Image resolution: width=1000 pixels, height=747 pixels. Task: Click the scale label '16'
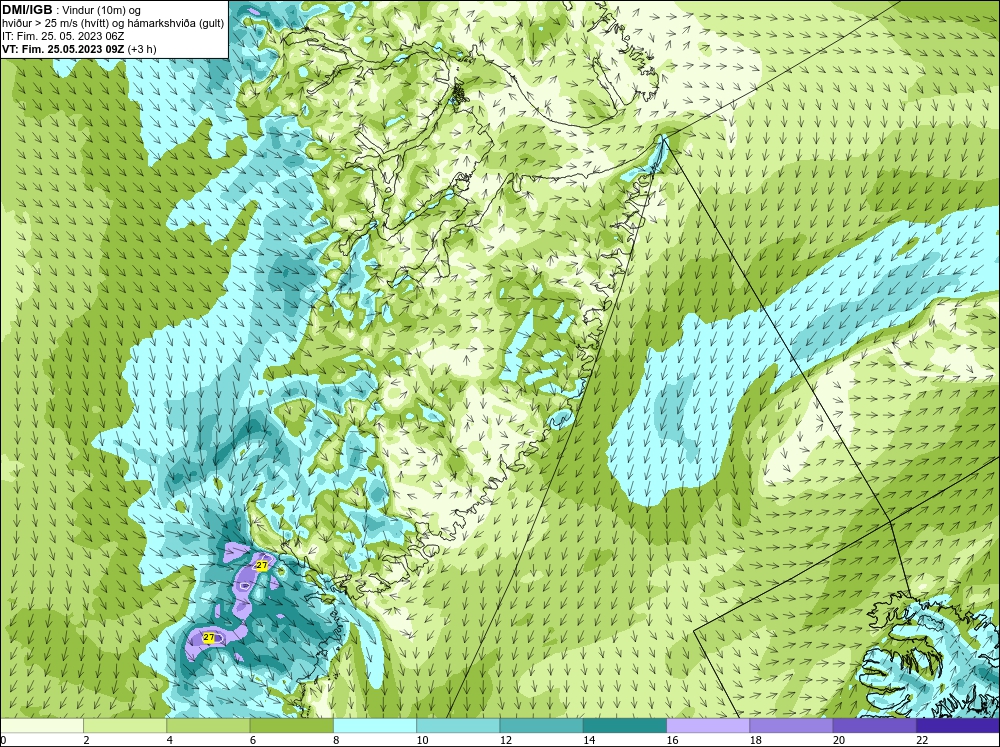coord(672,740)
